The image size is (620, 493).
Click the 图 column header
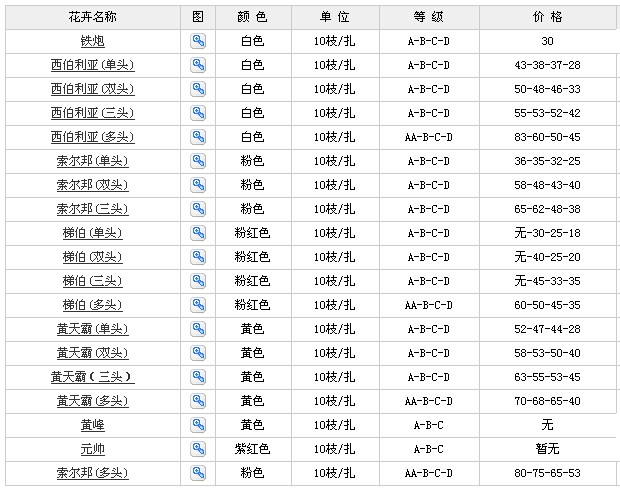coord(198,17)
